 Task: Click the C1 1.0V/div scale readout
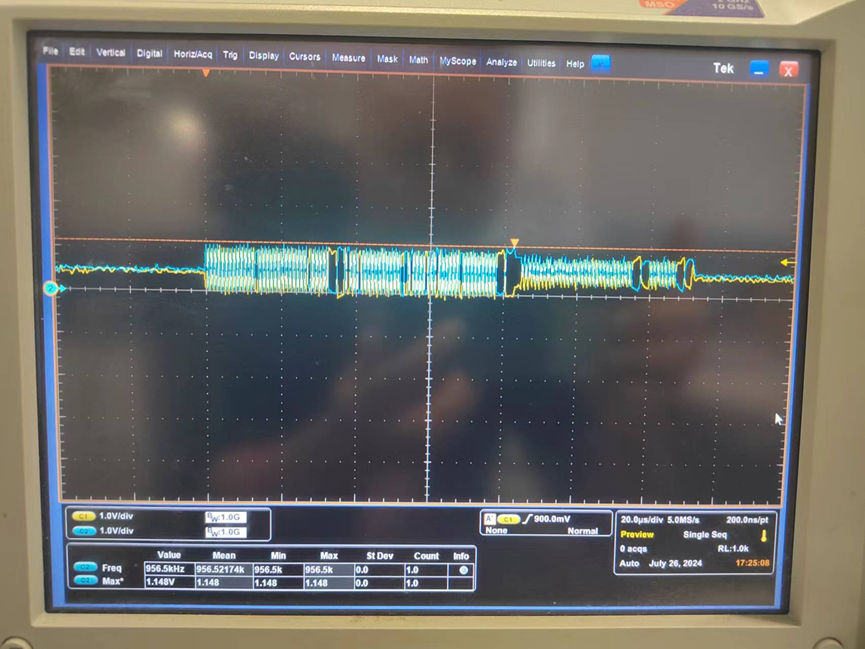[116, 516]
